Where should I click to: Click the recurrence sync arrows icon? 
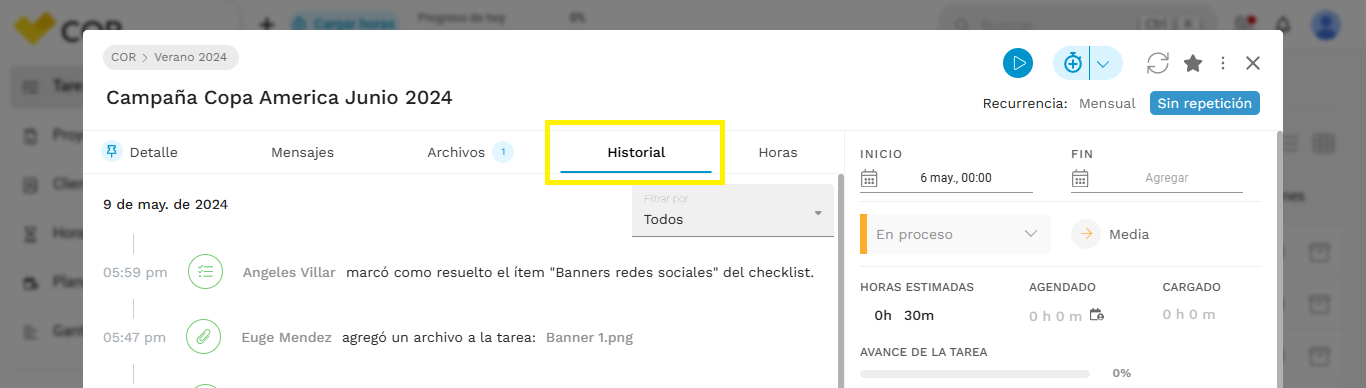tap(1158, 63)
